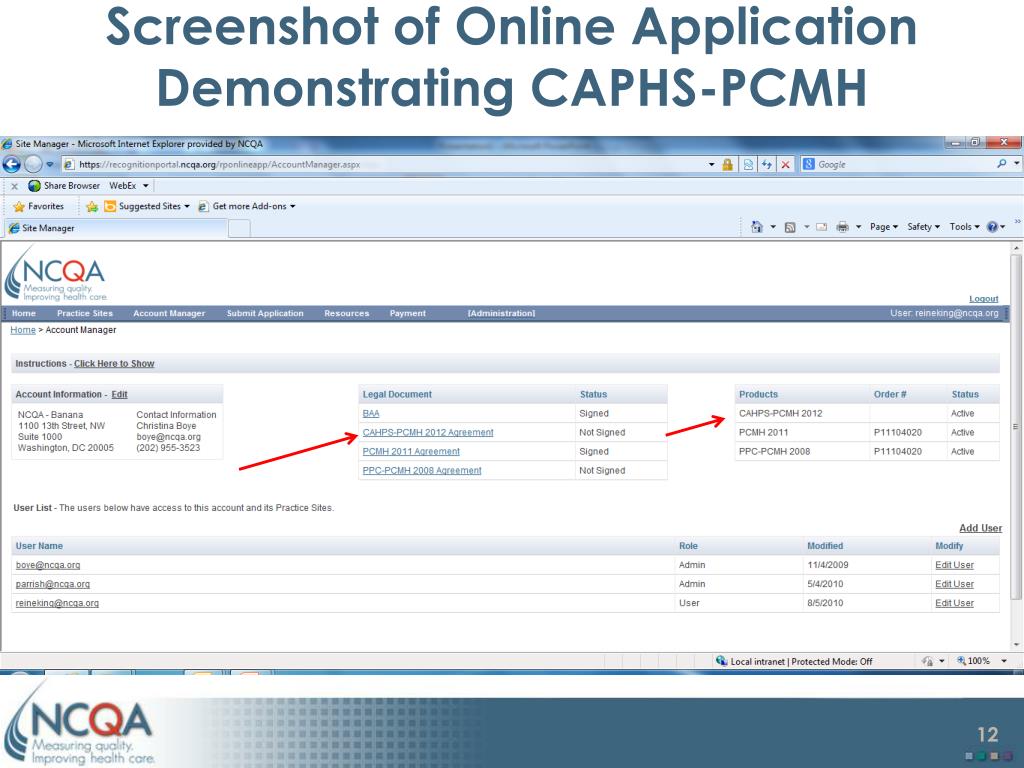
Task: Open Account Manager in navigation bar
Action: click(169, 313)
